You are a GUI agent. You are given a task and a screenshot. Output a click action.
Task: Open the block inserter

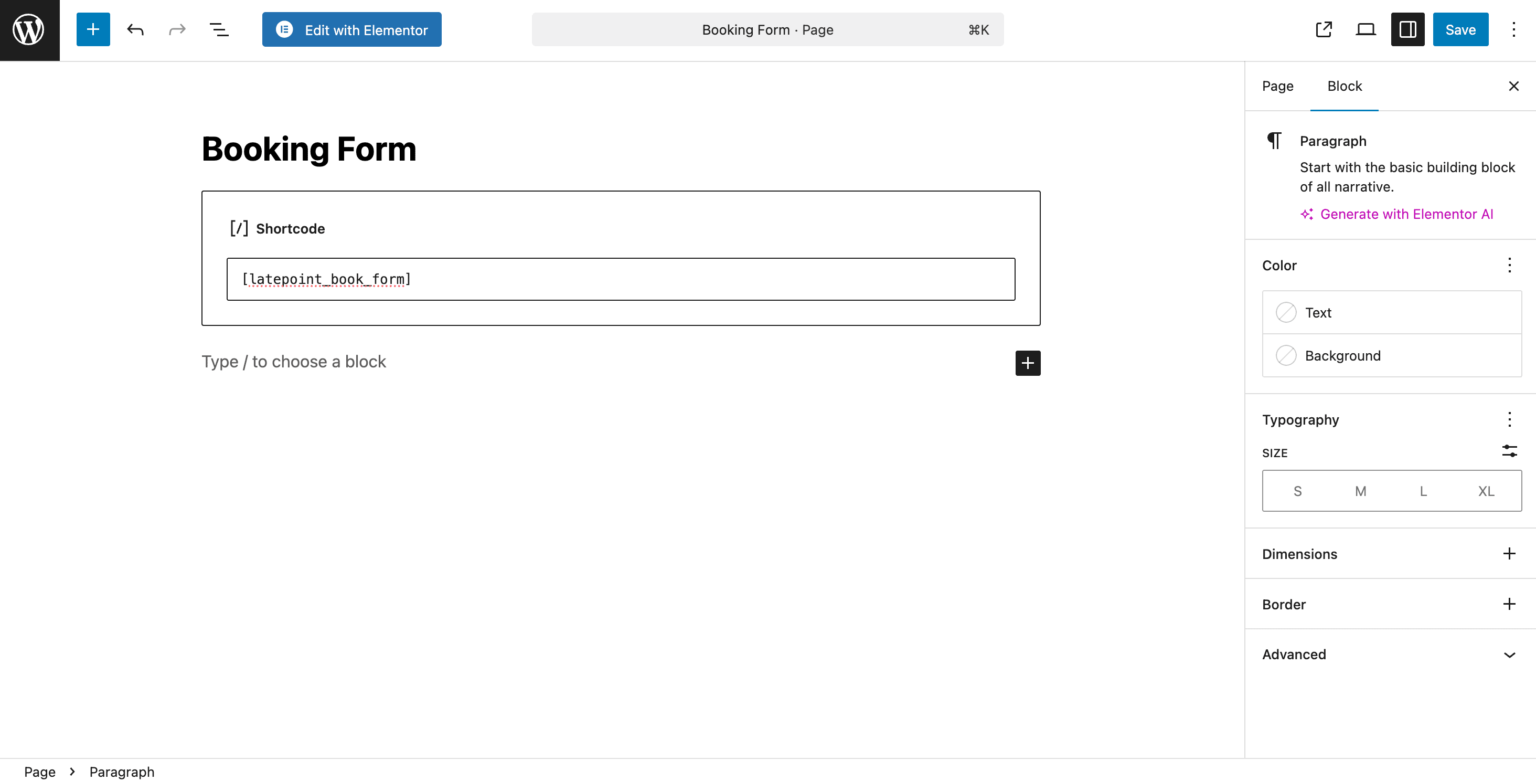click(x=93, y=29)
